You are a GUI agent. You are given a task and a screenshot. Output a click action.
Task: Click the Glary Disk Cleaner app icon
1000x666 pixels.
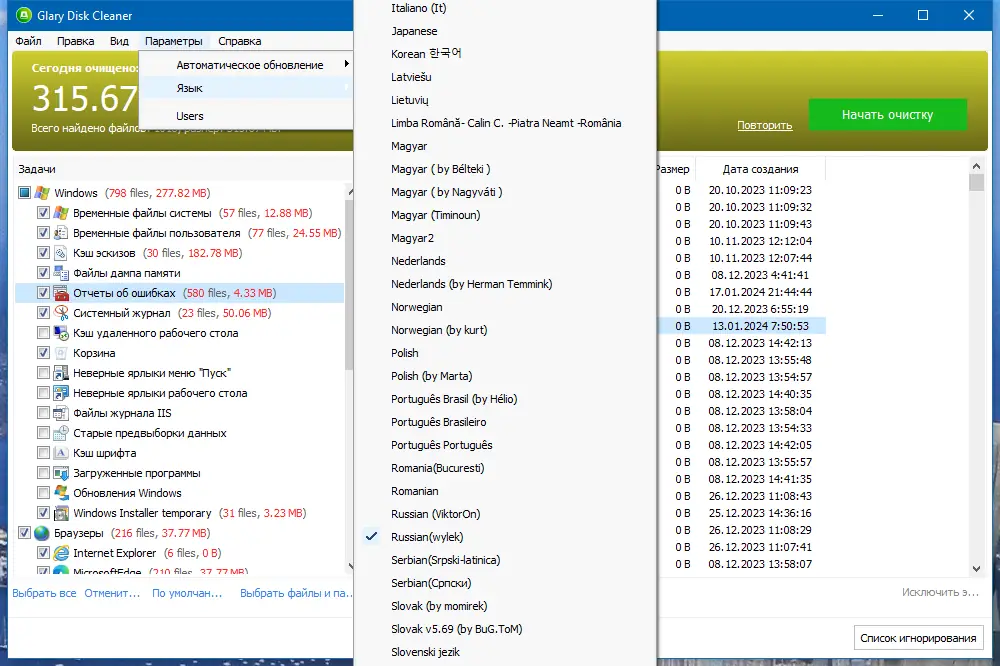coord(24,15)
